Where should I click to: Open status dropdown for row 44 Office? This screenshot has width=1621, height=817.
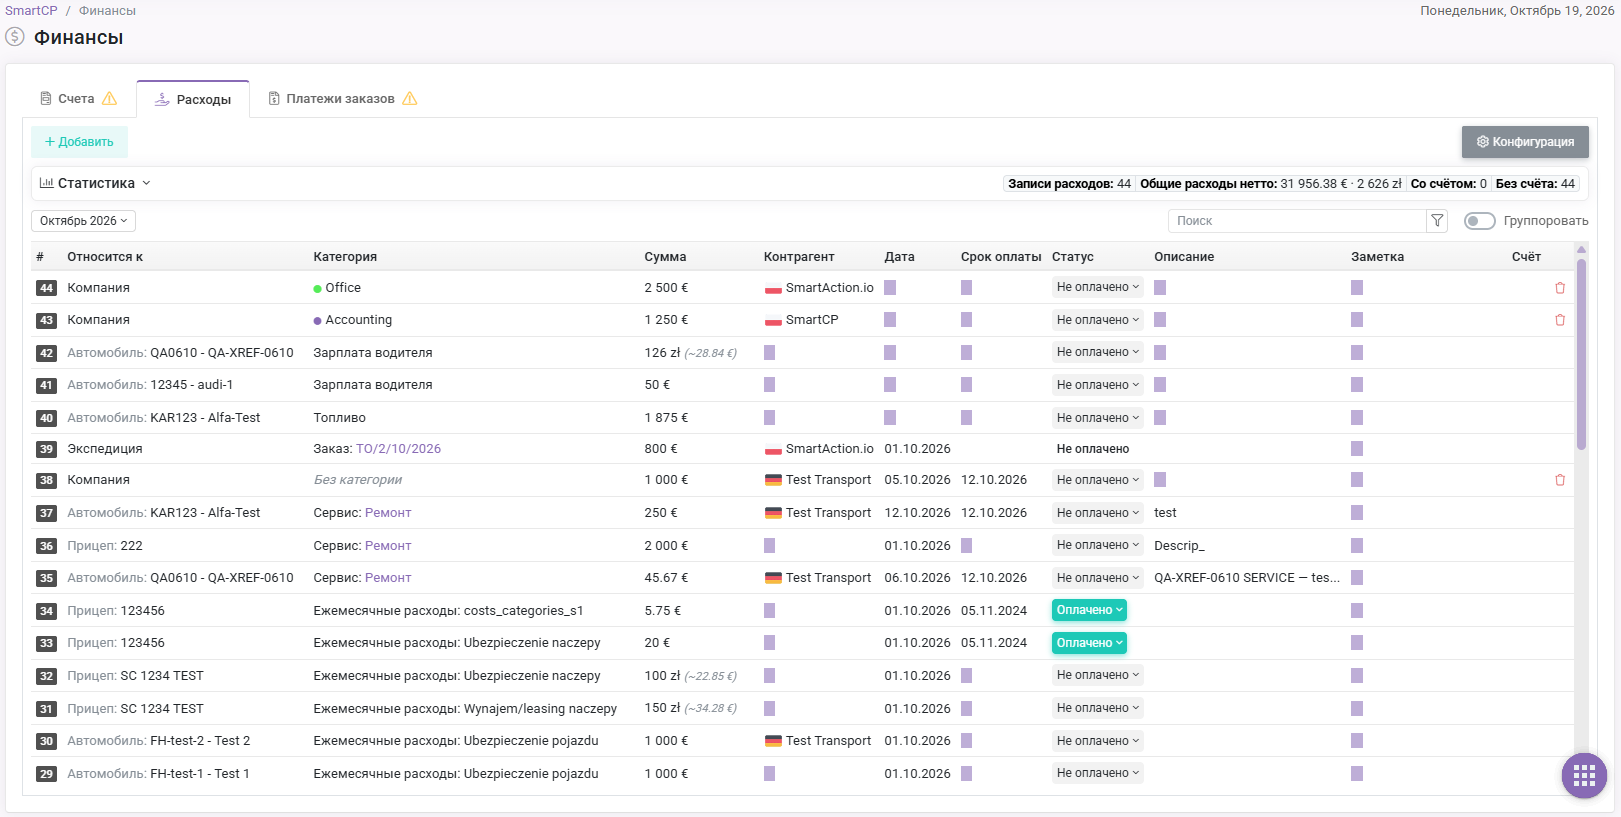1097,288
